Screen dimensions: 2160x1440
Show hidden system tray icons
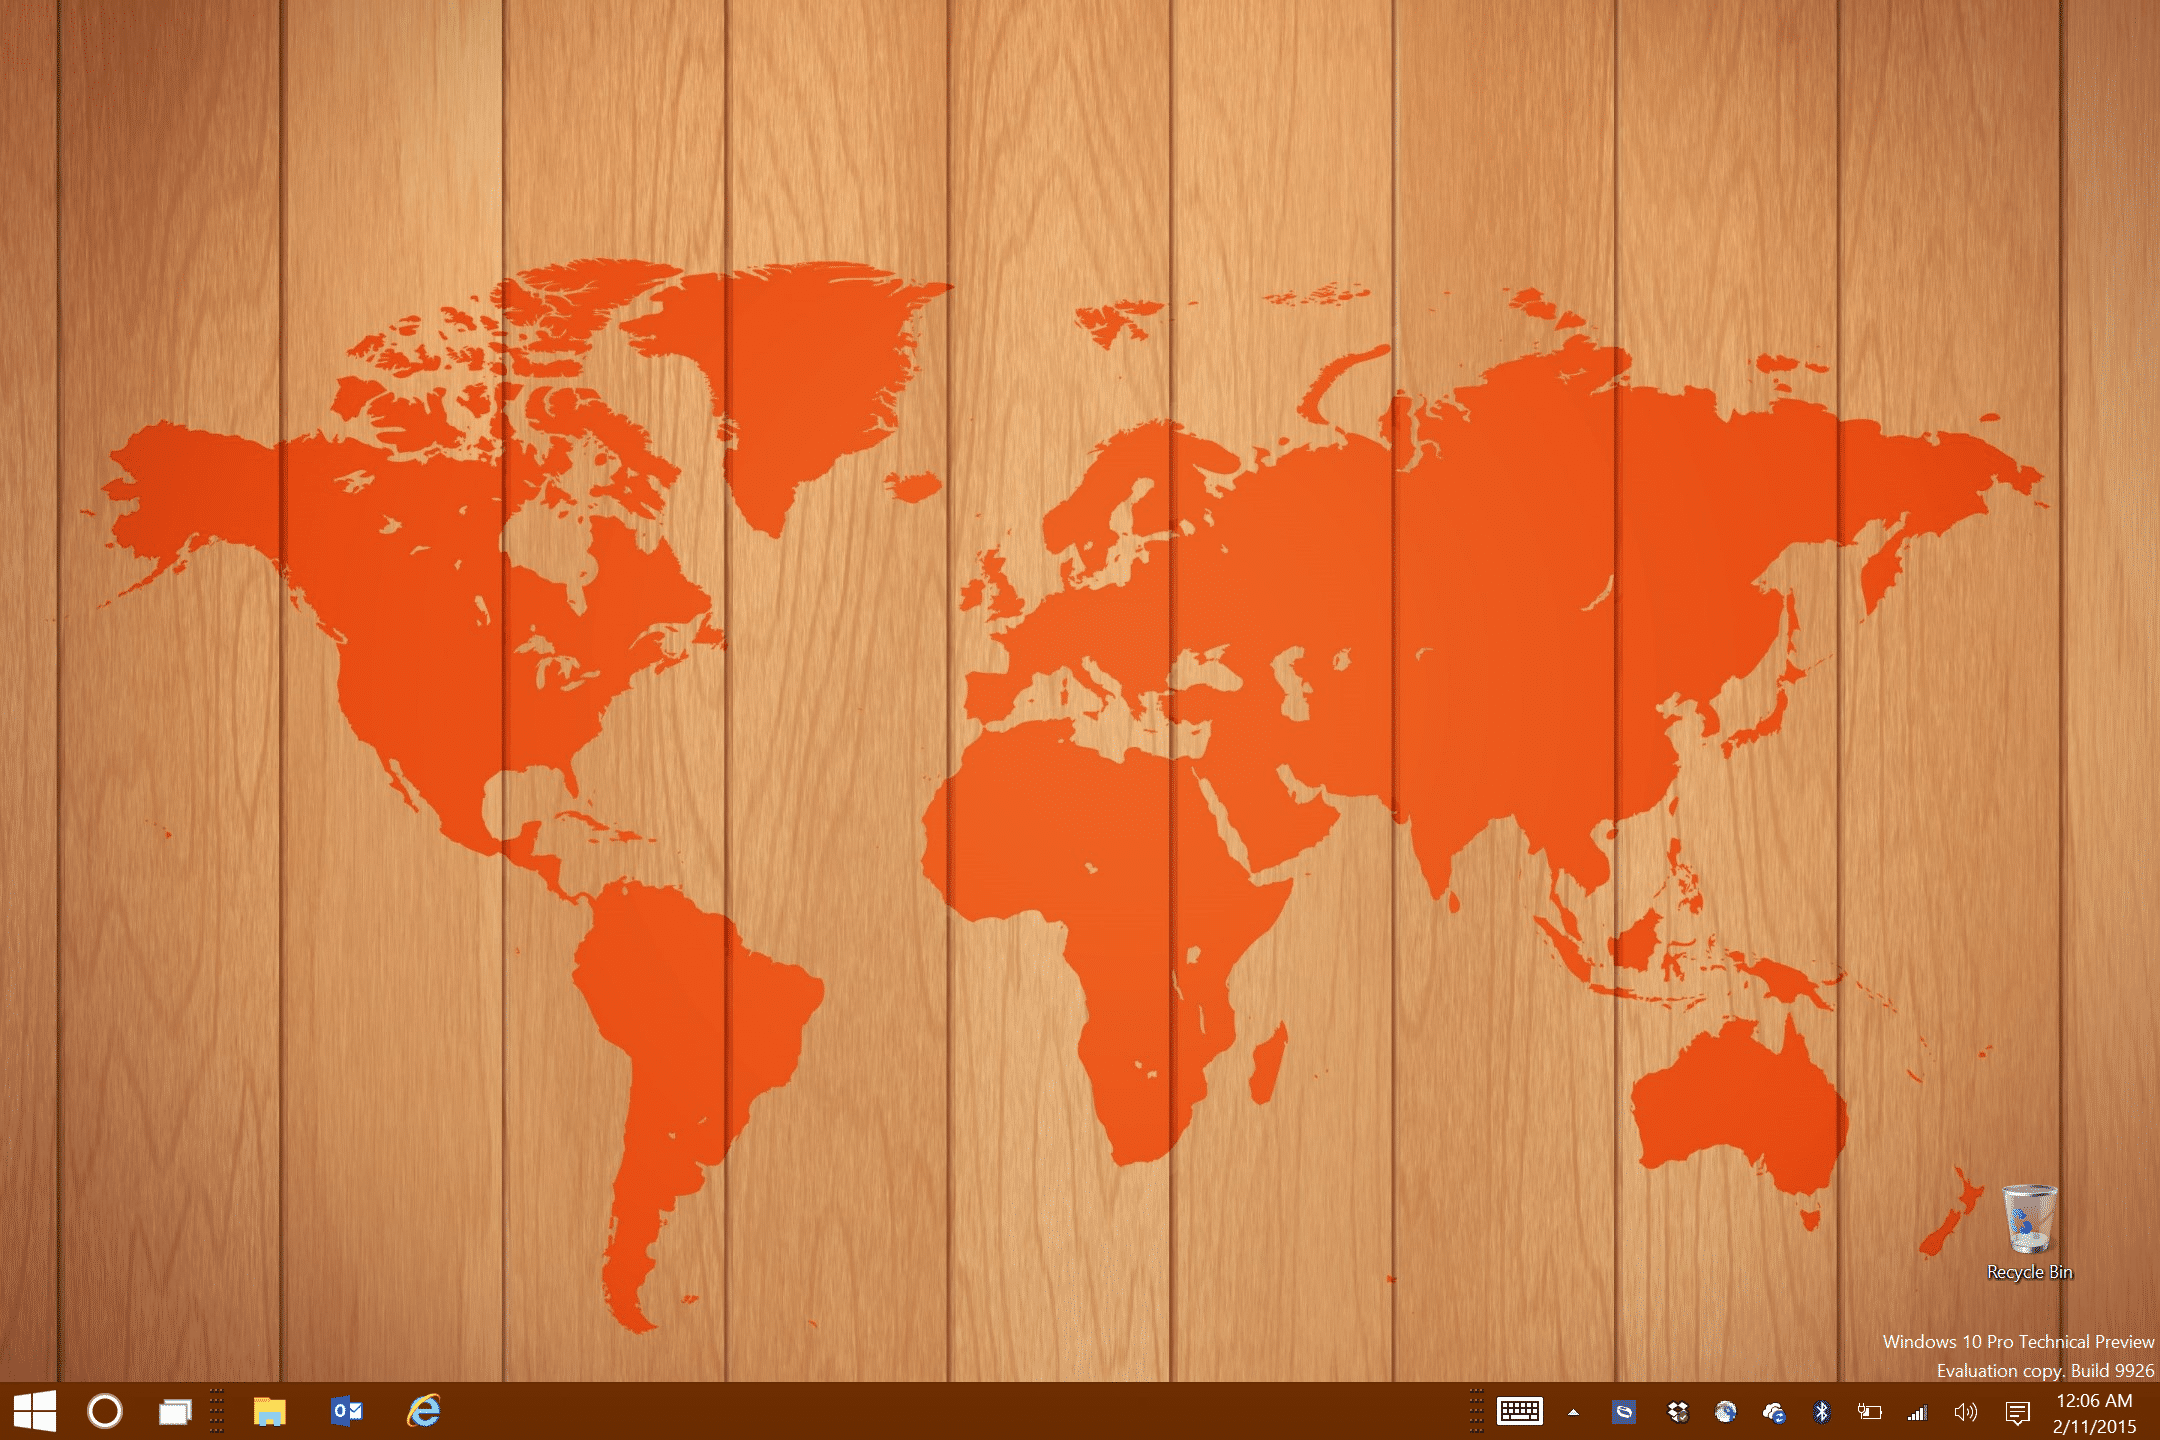pos(1573,1412)
